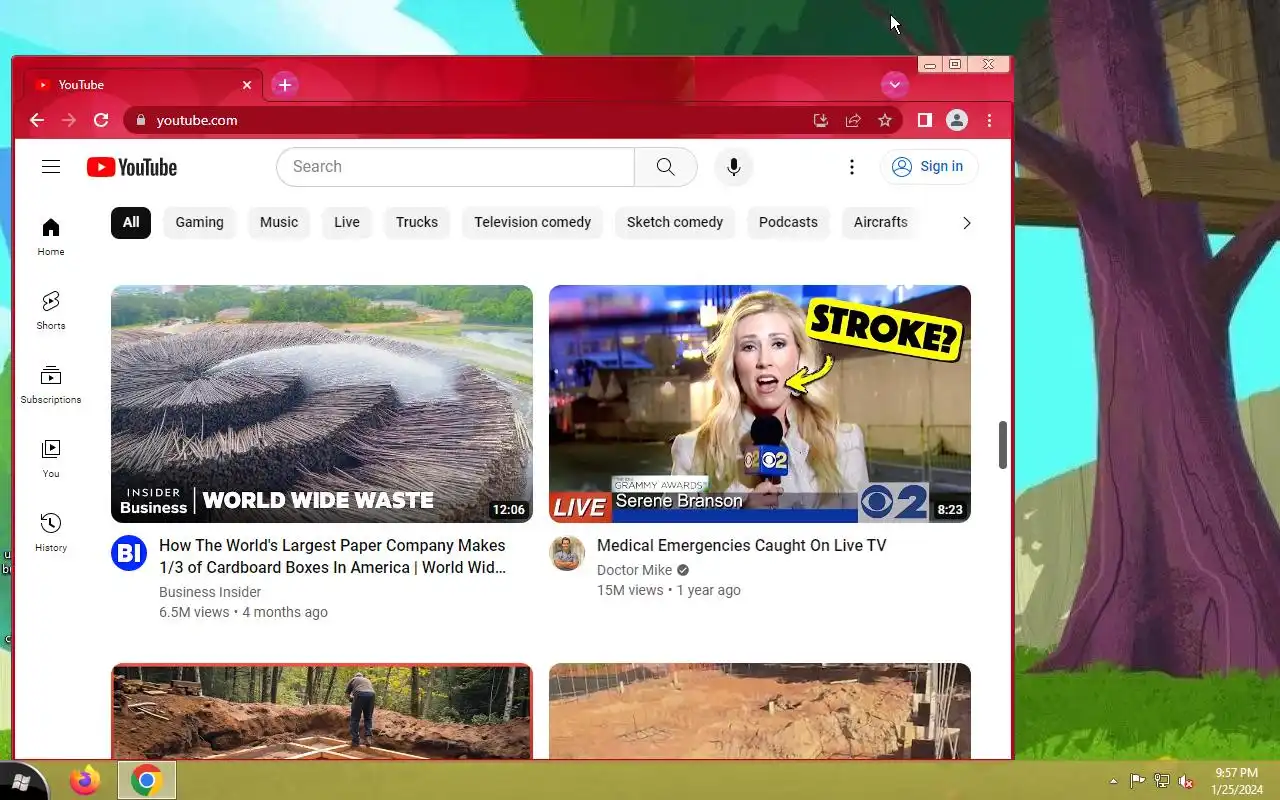The height and width of the screenshot is (800, 1280).
Task: Select the Television comedy chip
Action: pos(533,222)
